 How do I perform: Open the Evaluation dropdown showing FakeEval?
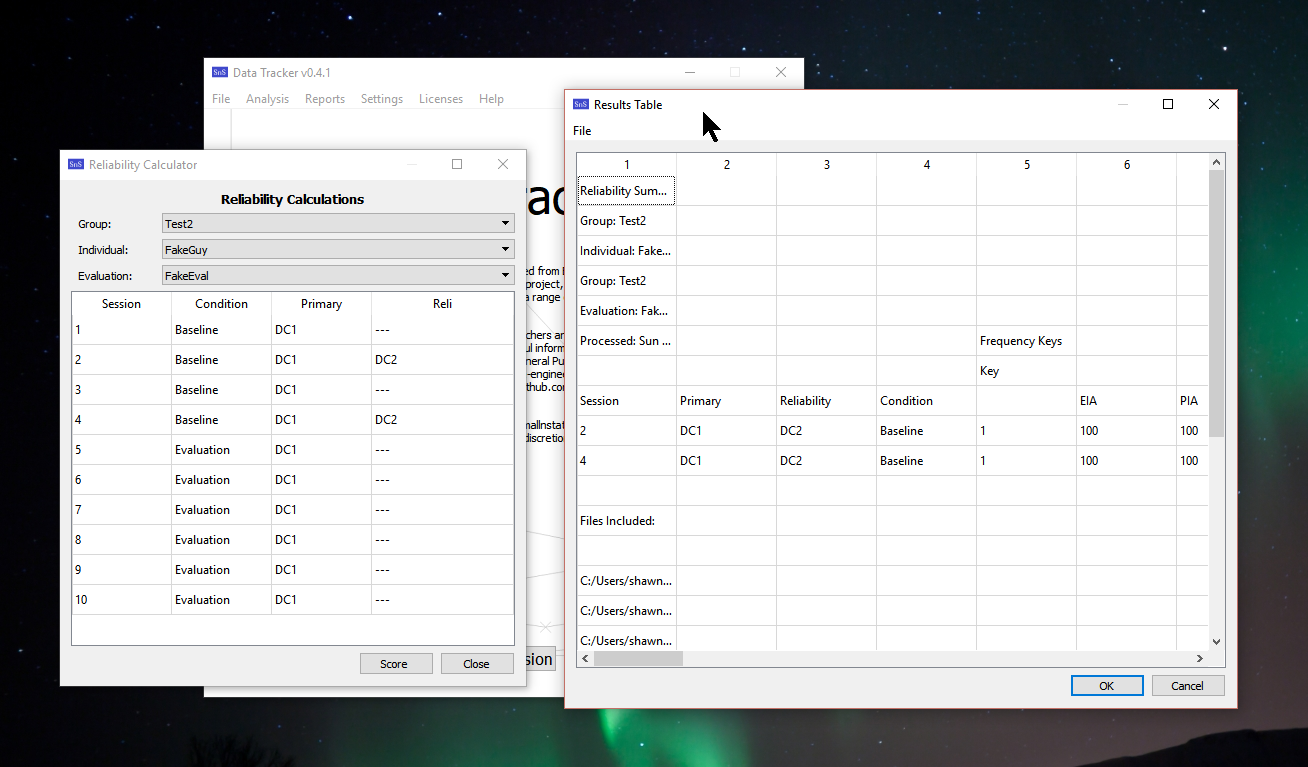[338, 276]
